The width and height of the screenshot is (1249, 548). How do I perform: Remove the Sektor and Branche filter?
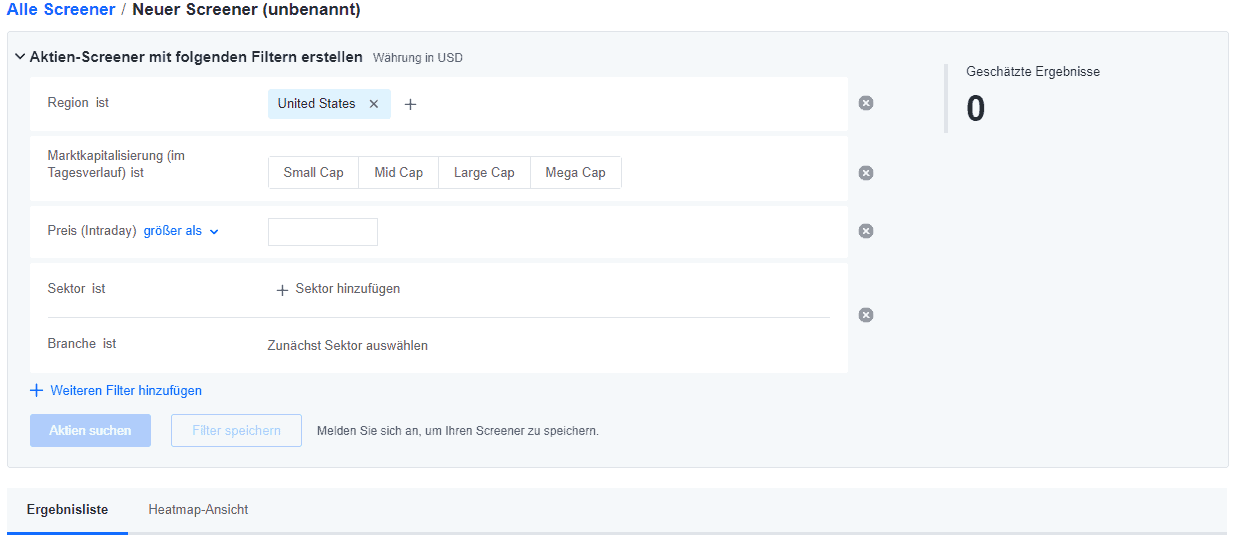point(866,315)
